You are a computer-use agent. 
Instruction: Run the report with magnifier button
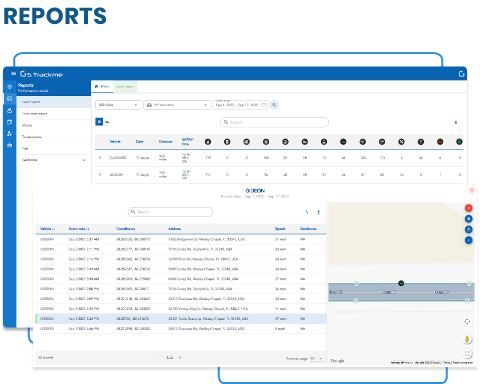pos(274,105)
